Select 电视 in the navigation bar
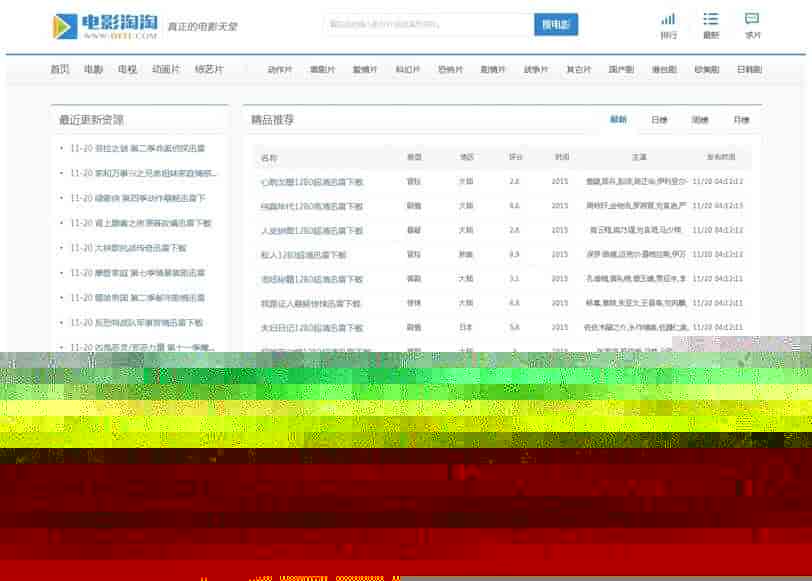This screenshot has height=581, width=812. [127, 70]
